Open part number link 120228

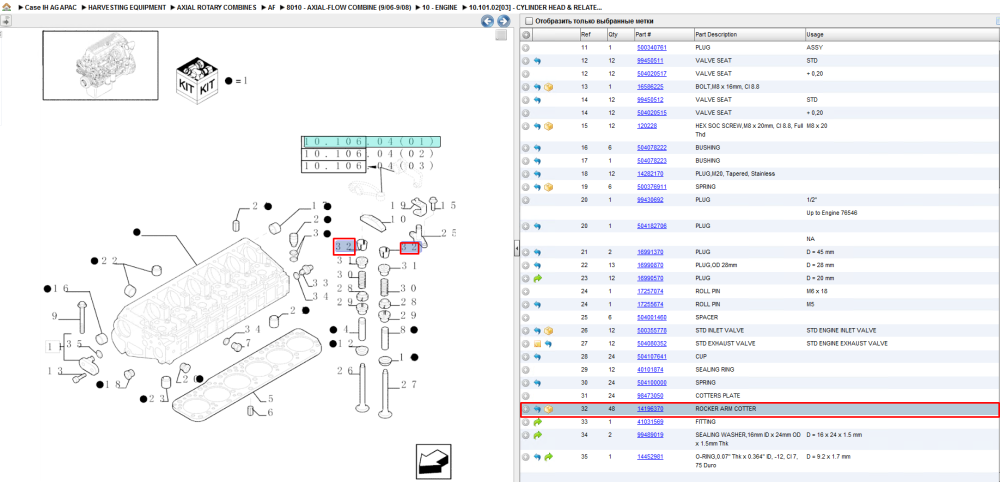[x=647, y=126]
